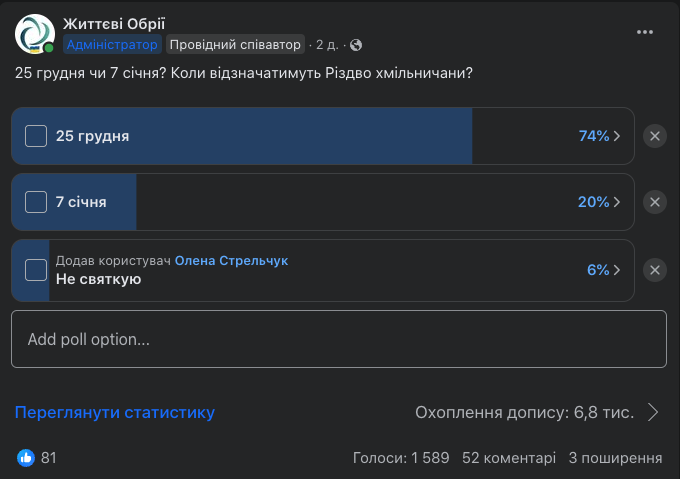This screenshot has width=680, height=479.
Task: Check the Не святкую option checkbox
Action: [36, 270]
